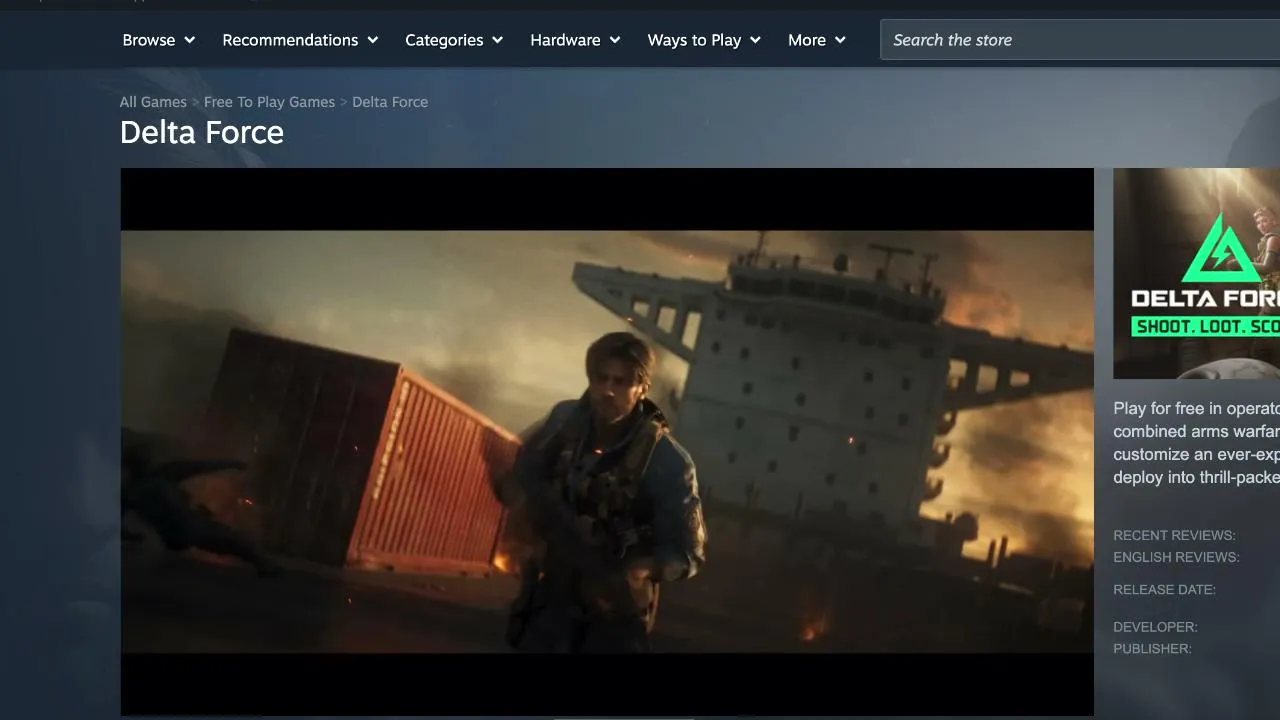Image resolution: width=1280 pixels, height=720 pixels.
Task: Click the Delta Force page heading
Action: click(x=202, y=132)
